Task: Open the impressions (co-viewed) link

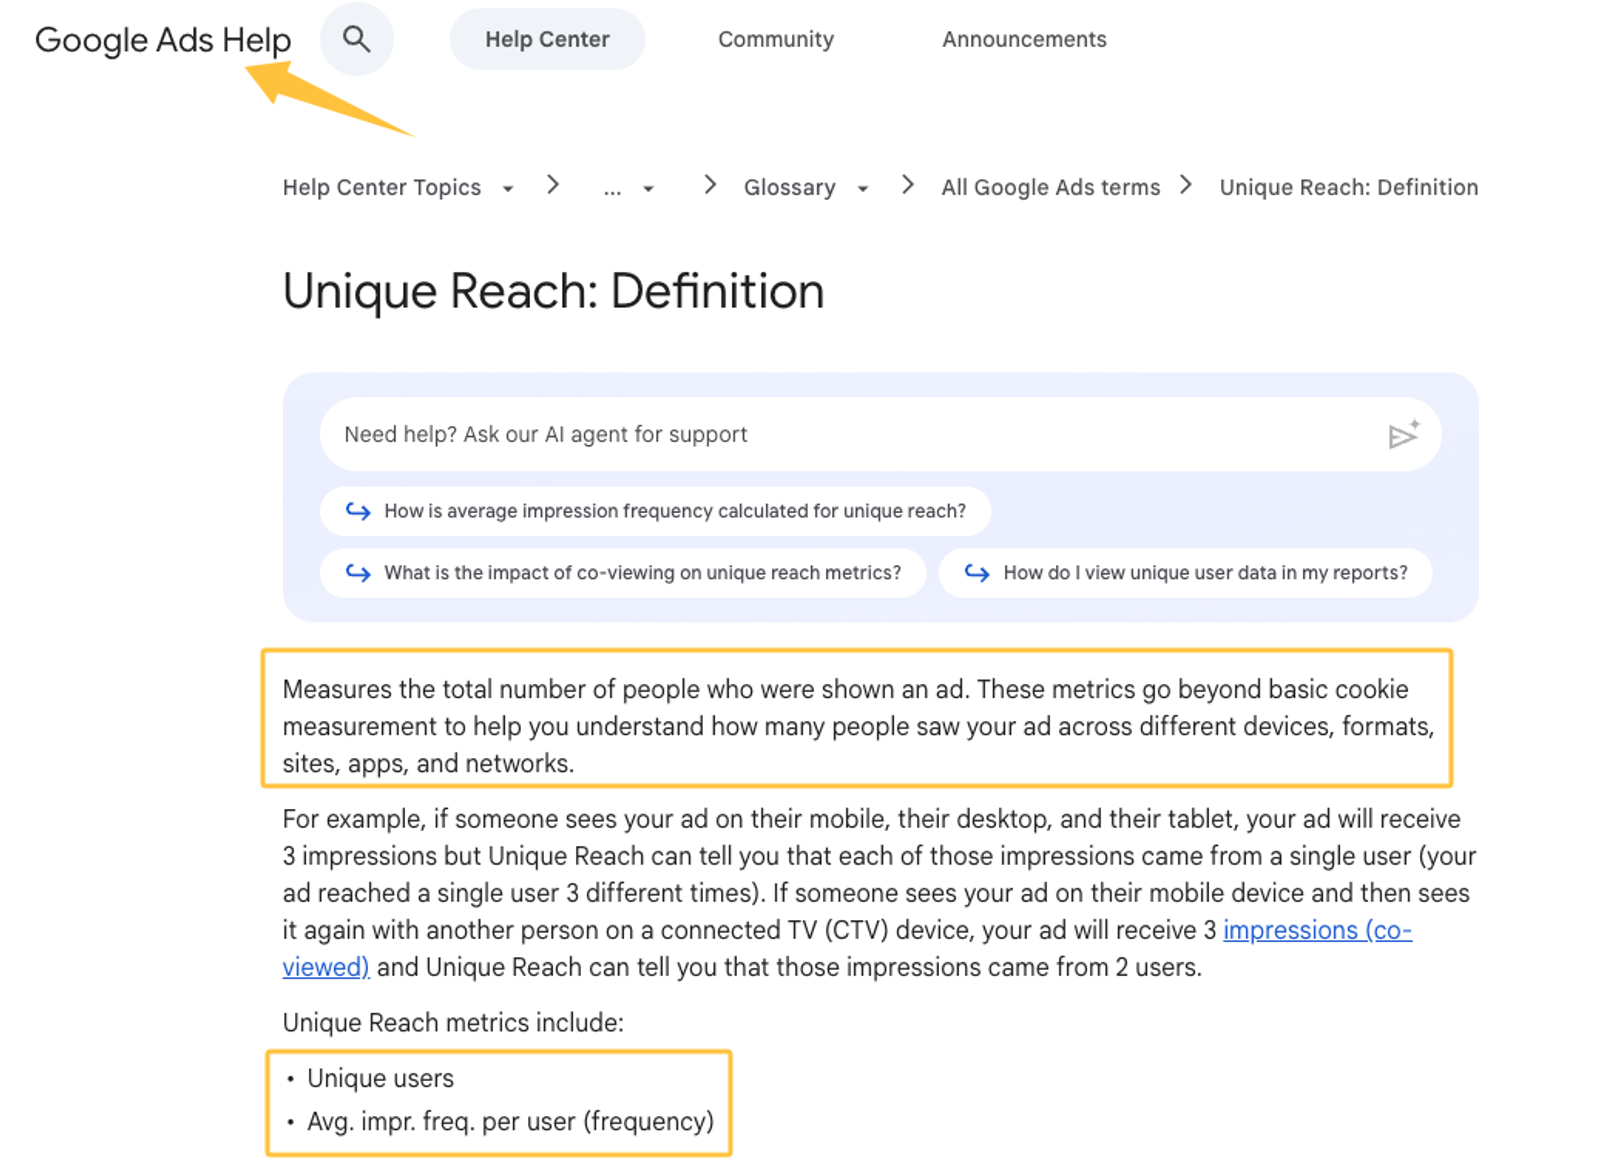Action: click(x=1317, y=930)
